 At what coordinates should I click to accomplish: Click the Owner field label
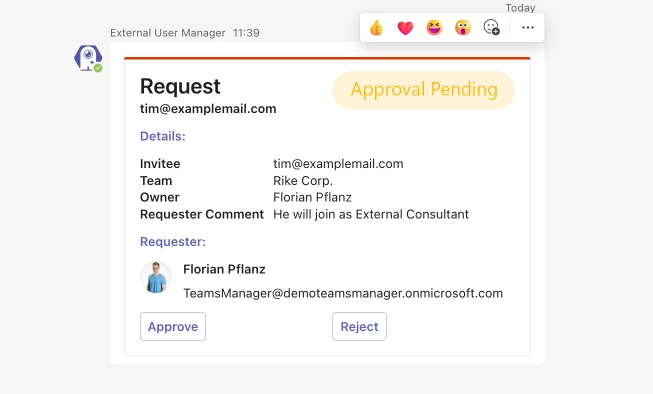click(160, 197)
